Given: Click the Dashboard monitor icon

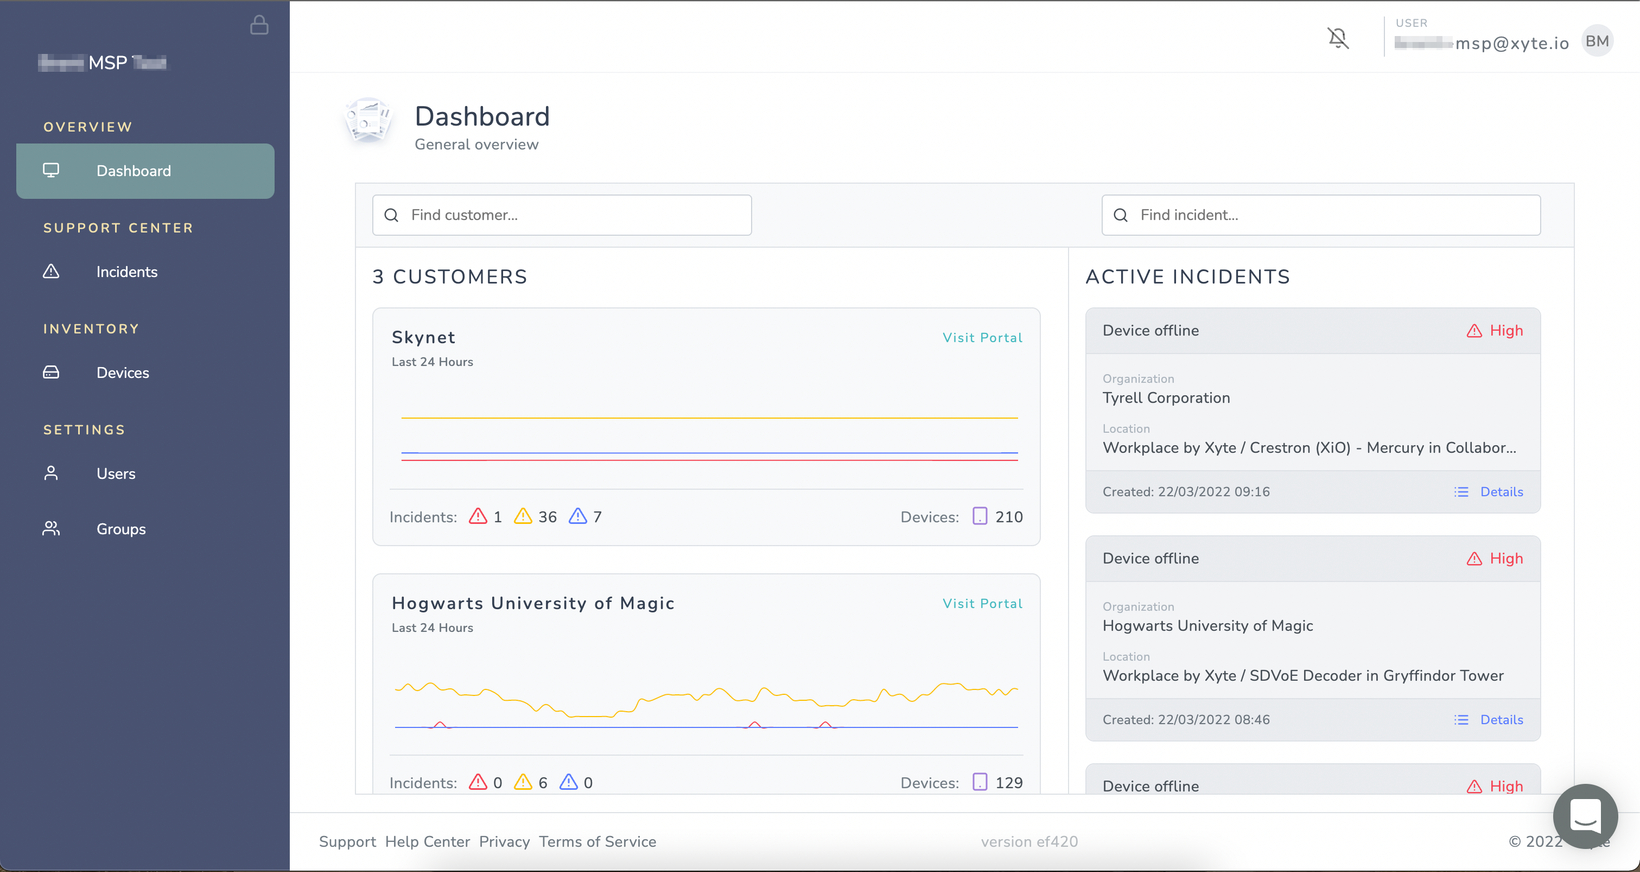Looking at the screenshot, I should coord(51,171).
